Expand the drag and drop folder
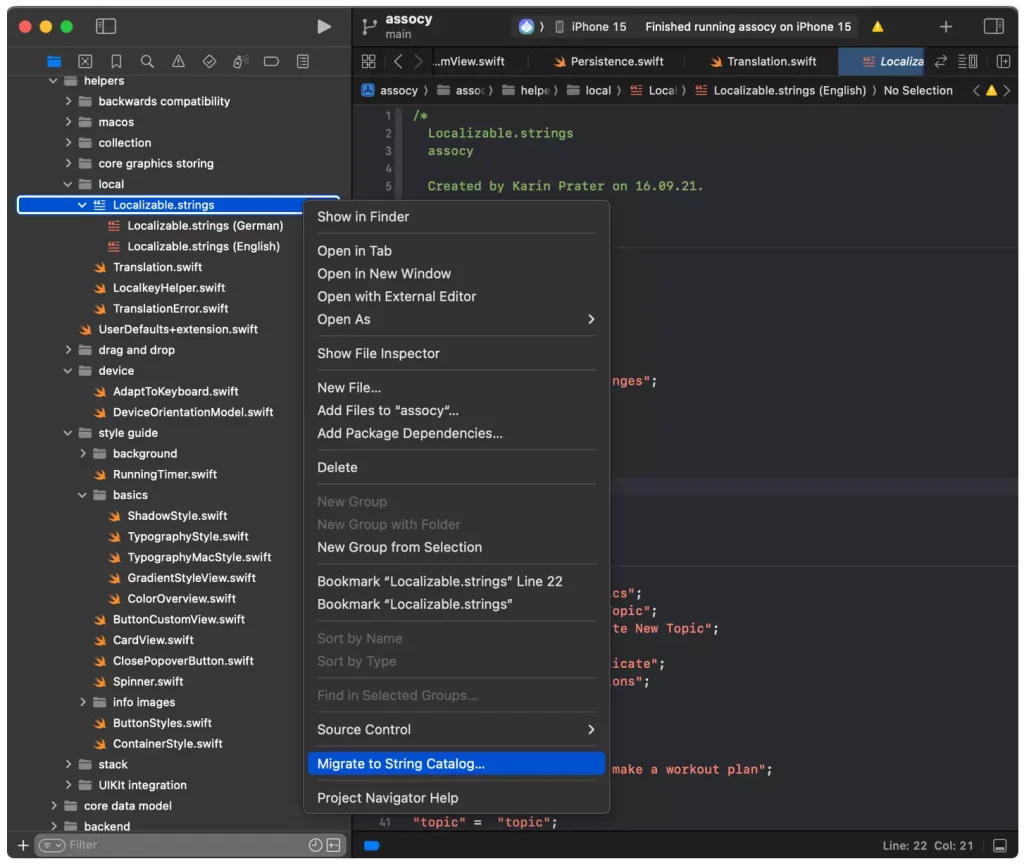 (68, 350)
